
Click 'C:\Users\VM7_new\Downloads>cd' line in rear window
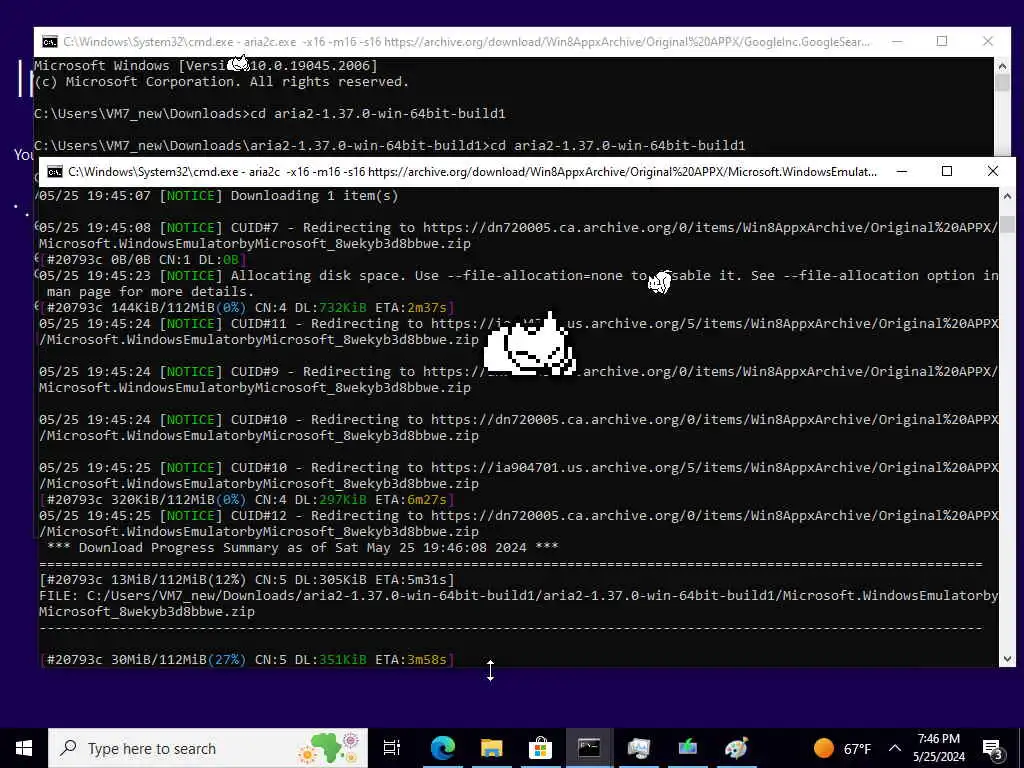270,114
